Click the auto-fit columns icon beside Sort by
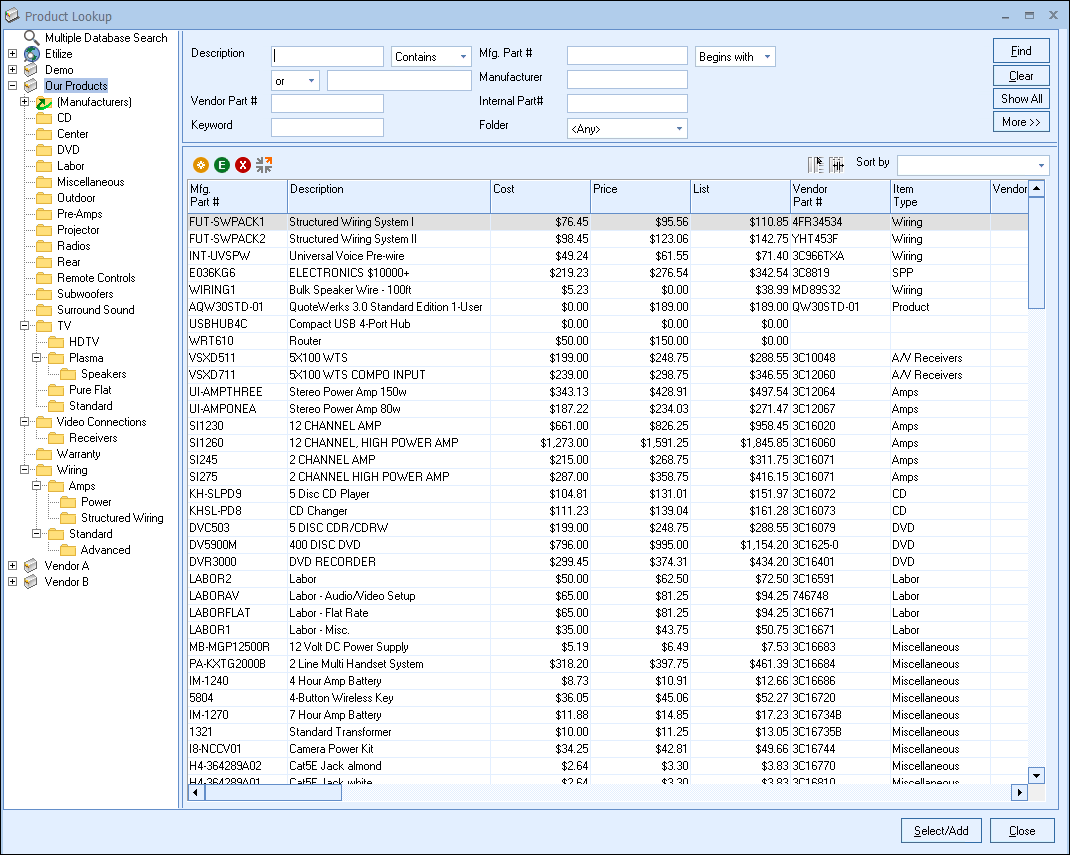Viewport: 1070px width, 855px height. point(837,164)
